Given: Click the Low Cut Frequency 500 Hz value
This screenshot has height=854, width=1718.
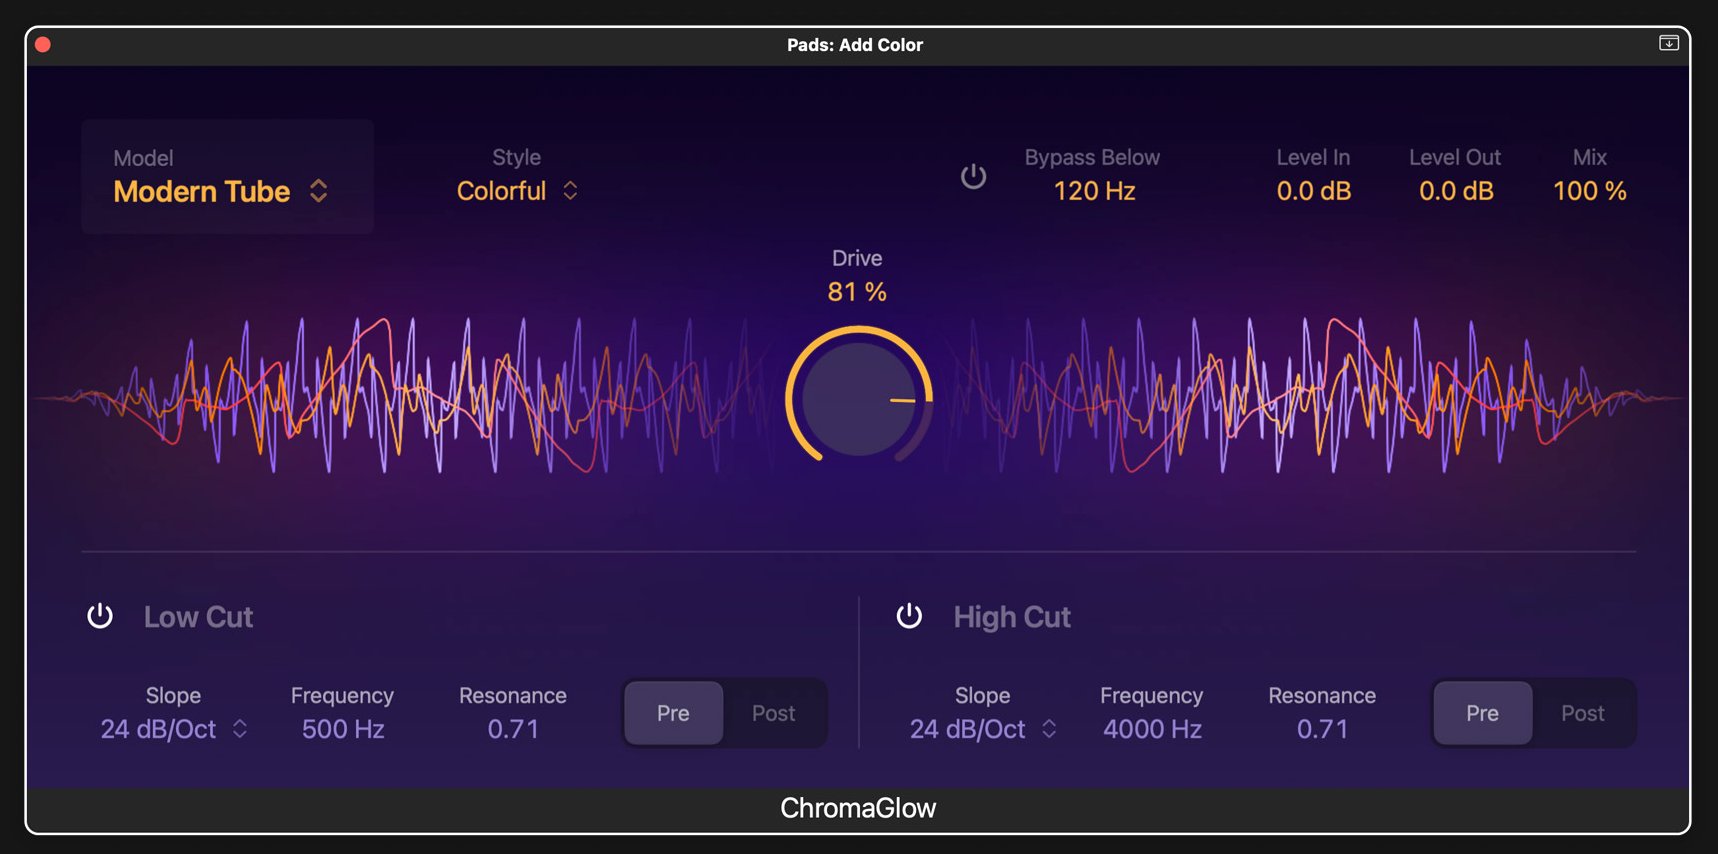Looking at the screenshot, I should coord(343,729).
